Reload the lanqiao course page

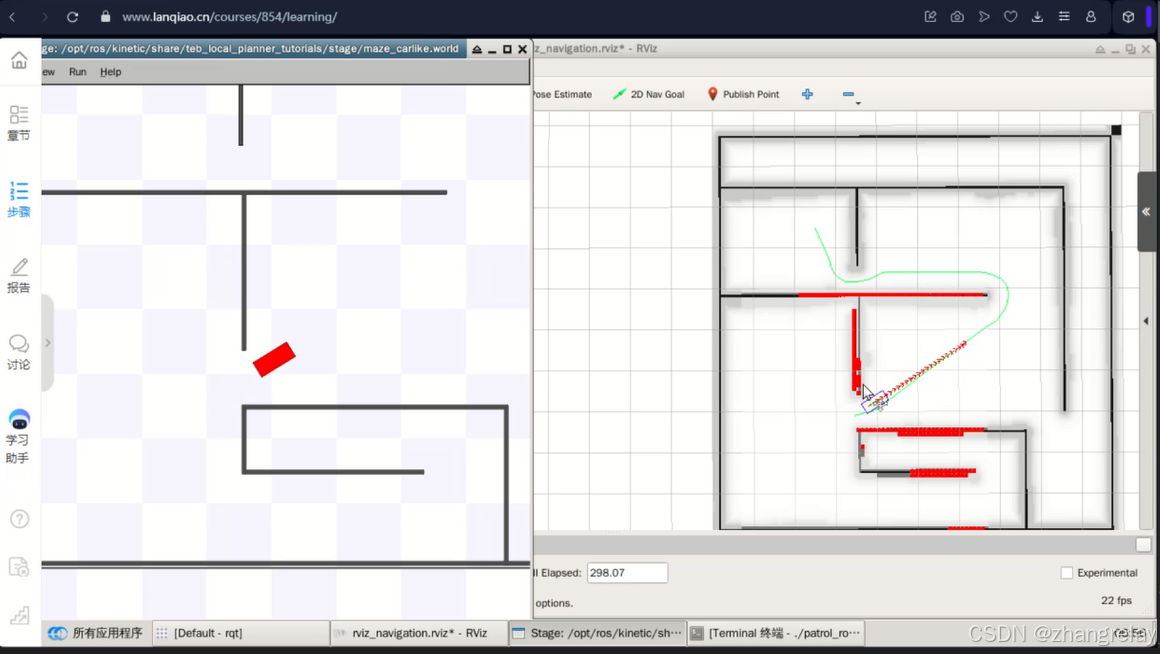pos(72,16)
